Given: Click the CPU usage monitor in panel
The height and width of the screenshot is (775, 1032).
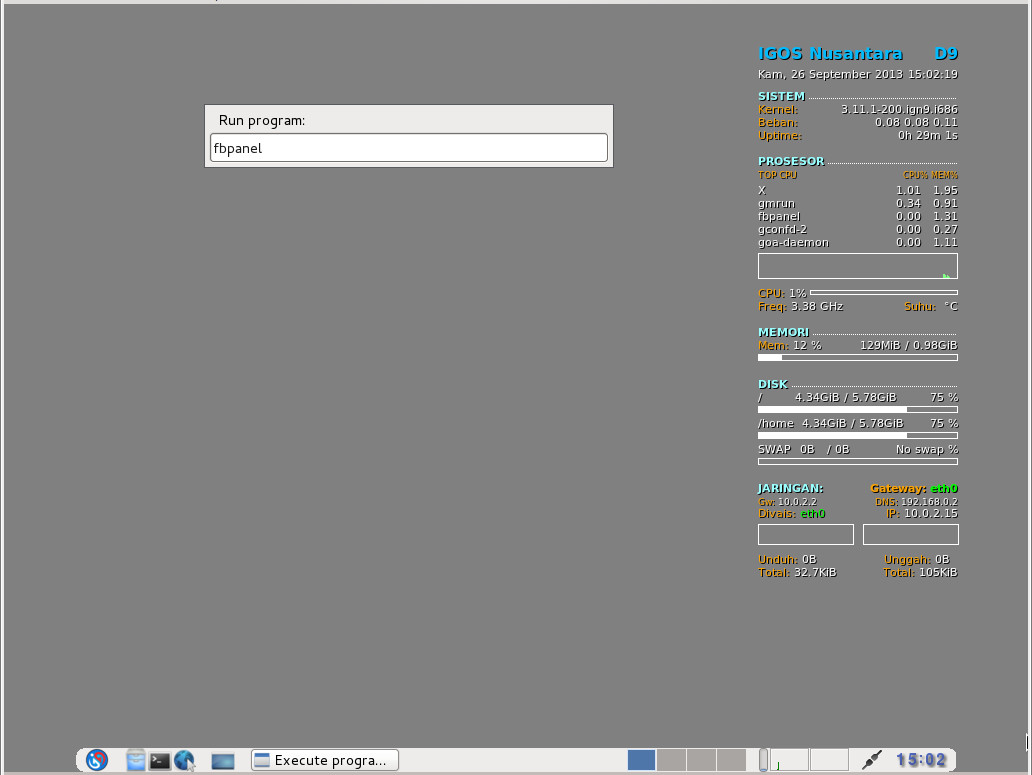Looking at the screenshot, I should tap(789, 760).
